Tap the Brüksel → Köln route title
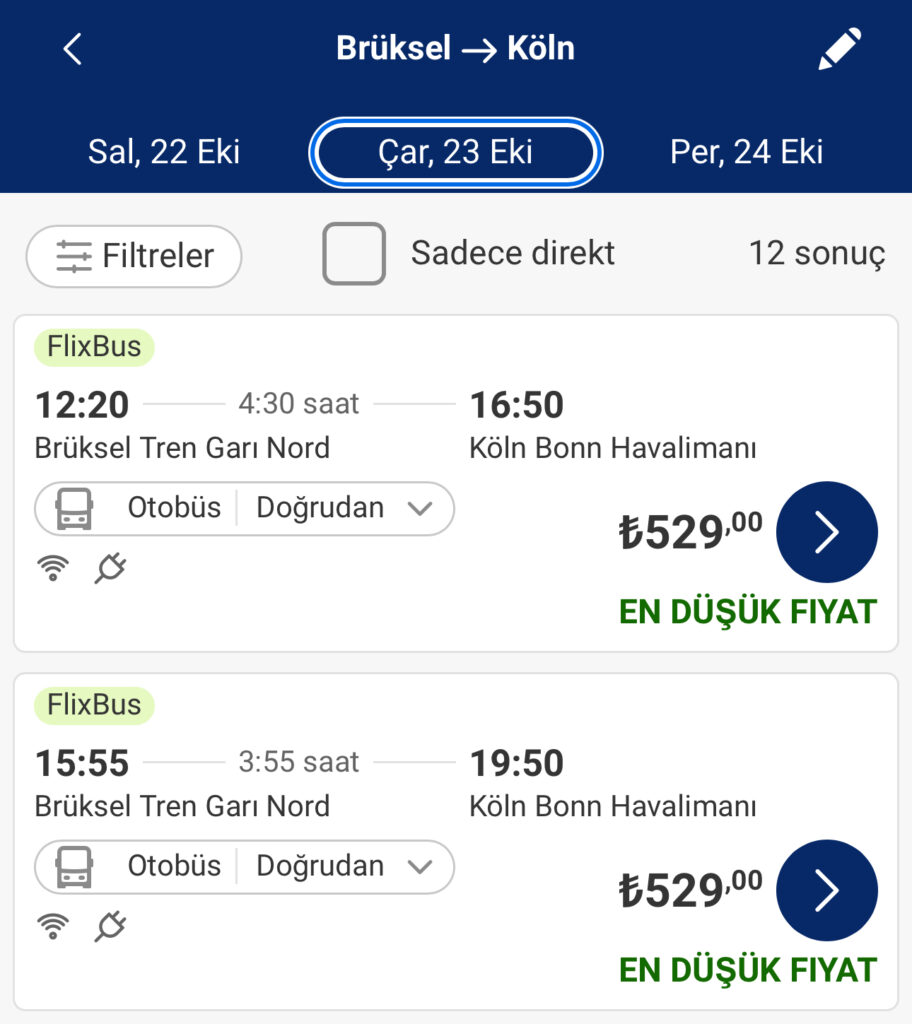This screenshot has width=912, height=1024. pos(456,49)
